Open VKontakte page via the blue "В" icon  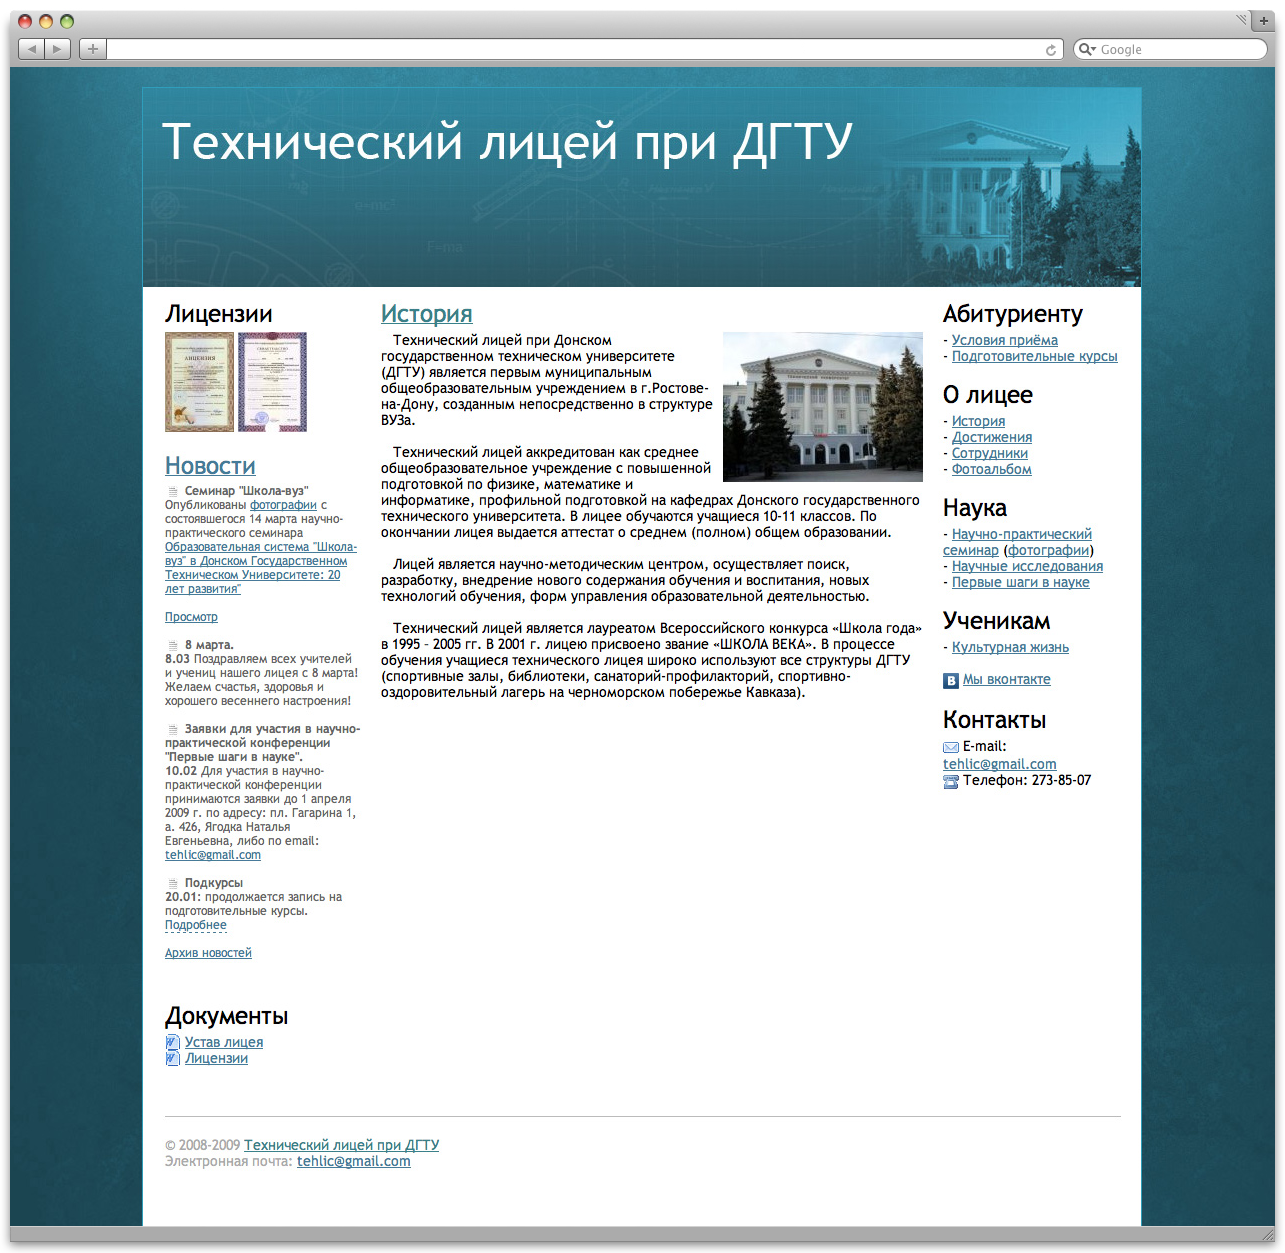[950, 679]
